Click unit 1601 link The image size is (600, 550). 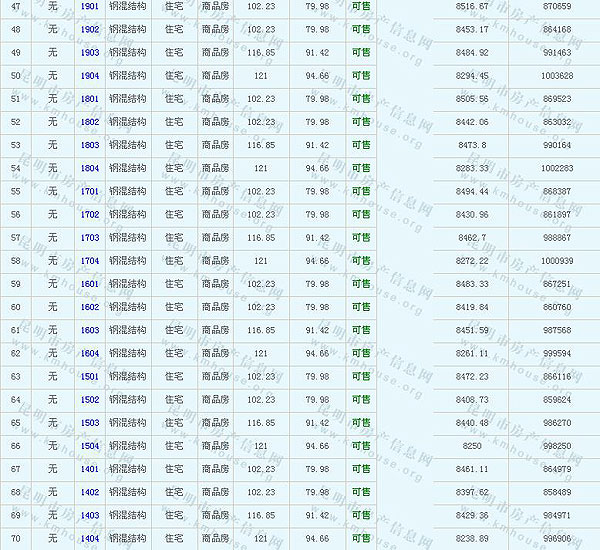coord(90,284)
